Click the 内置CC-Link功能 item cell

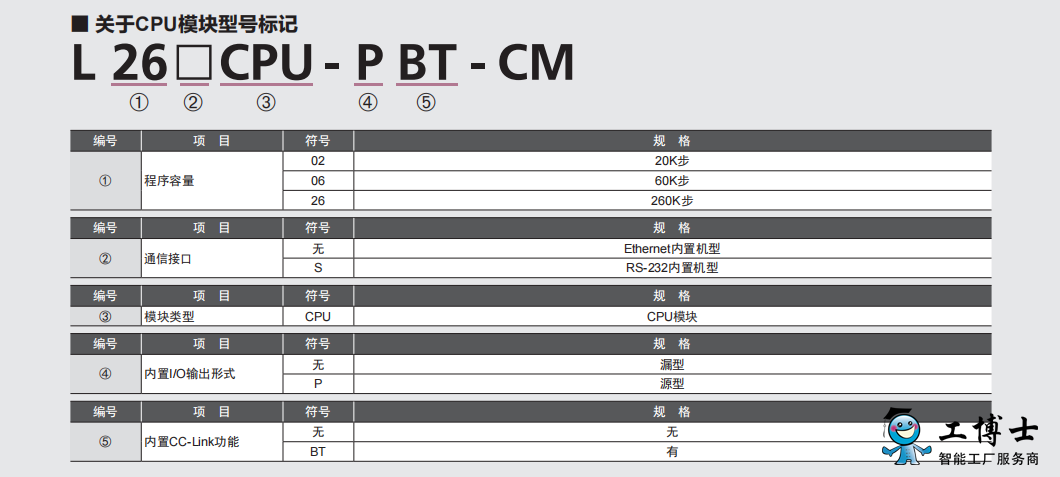pos(212,442)
